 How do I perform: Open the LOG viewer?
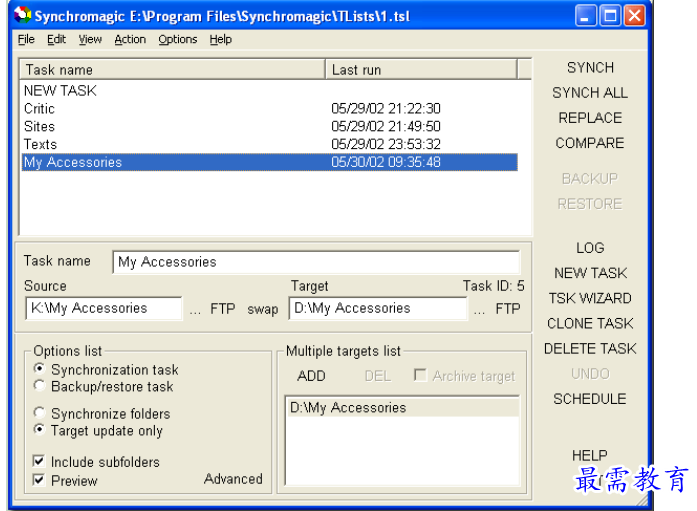[x=590, y=248]
